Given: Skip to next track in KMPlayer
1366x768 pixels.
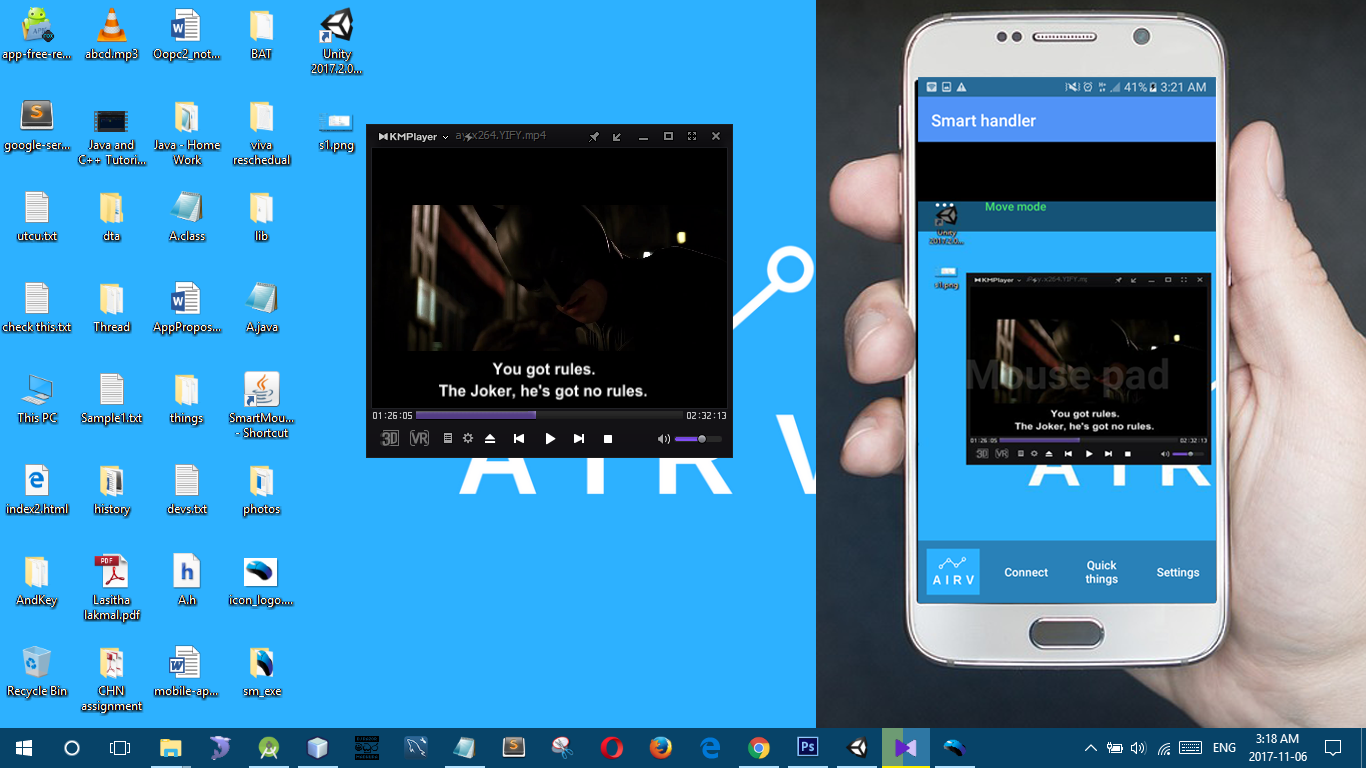Looking at the screenshot, I should (x=579, y=438).
